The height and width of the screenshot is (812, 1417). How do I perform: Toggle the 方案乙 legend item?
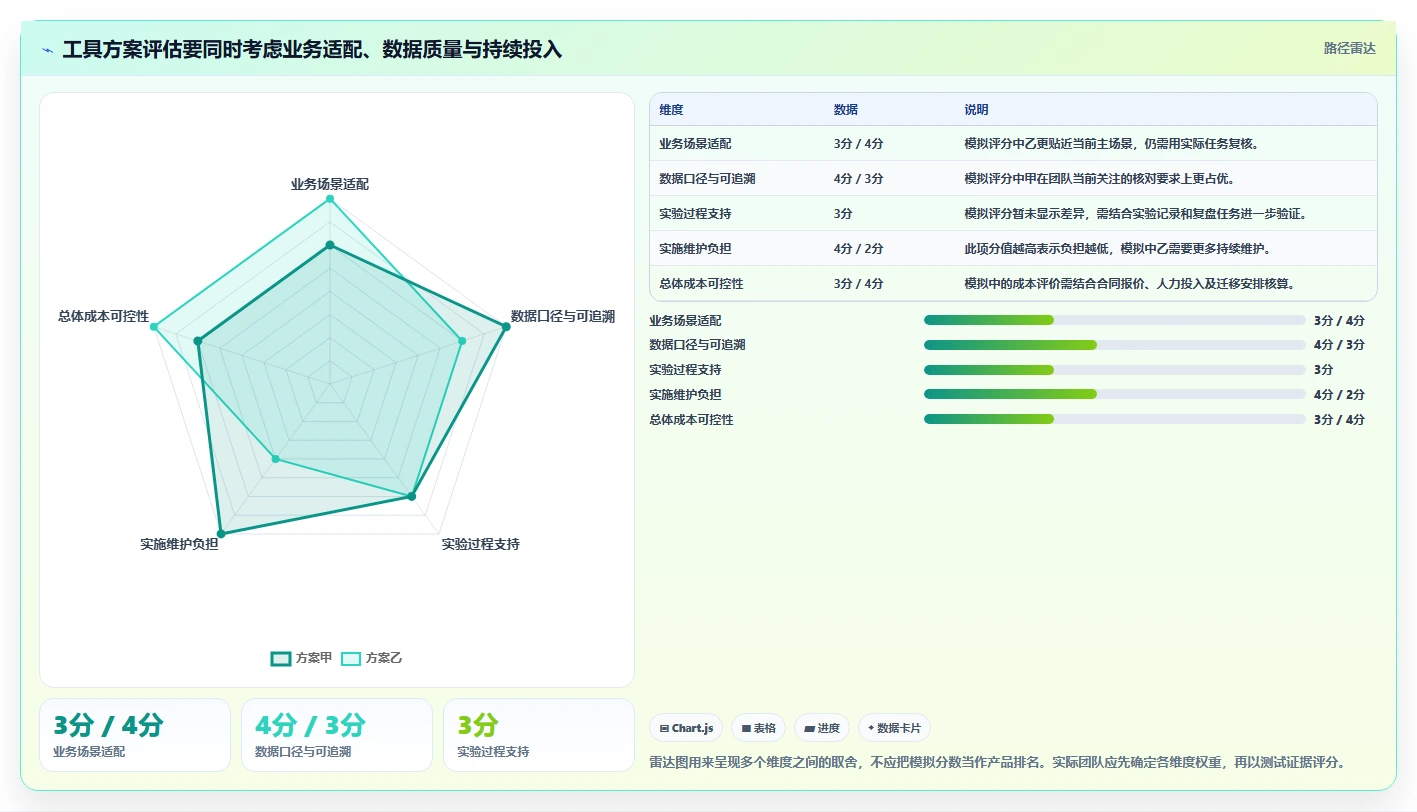[x=371, y=658]
